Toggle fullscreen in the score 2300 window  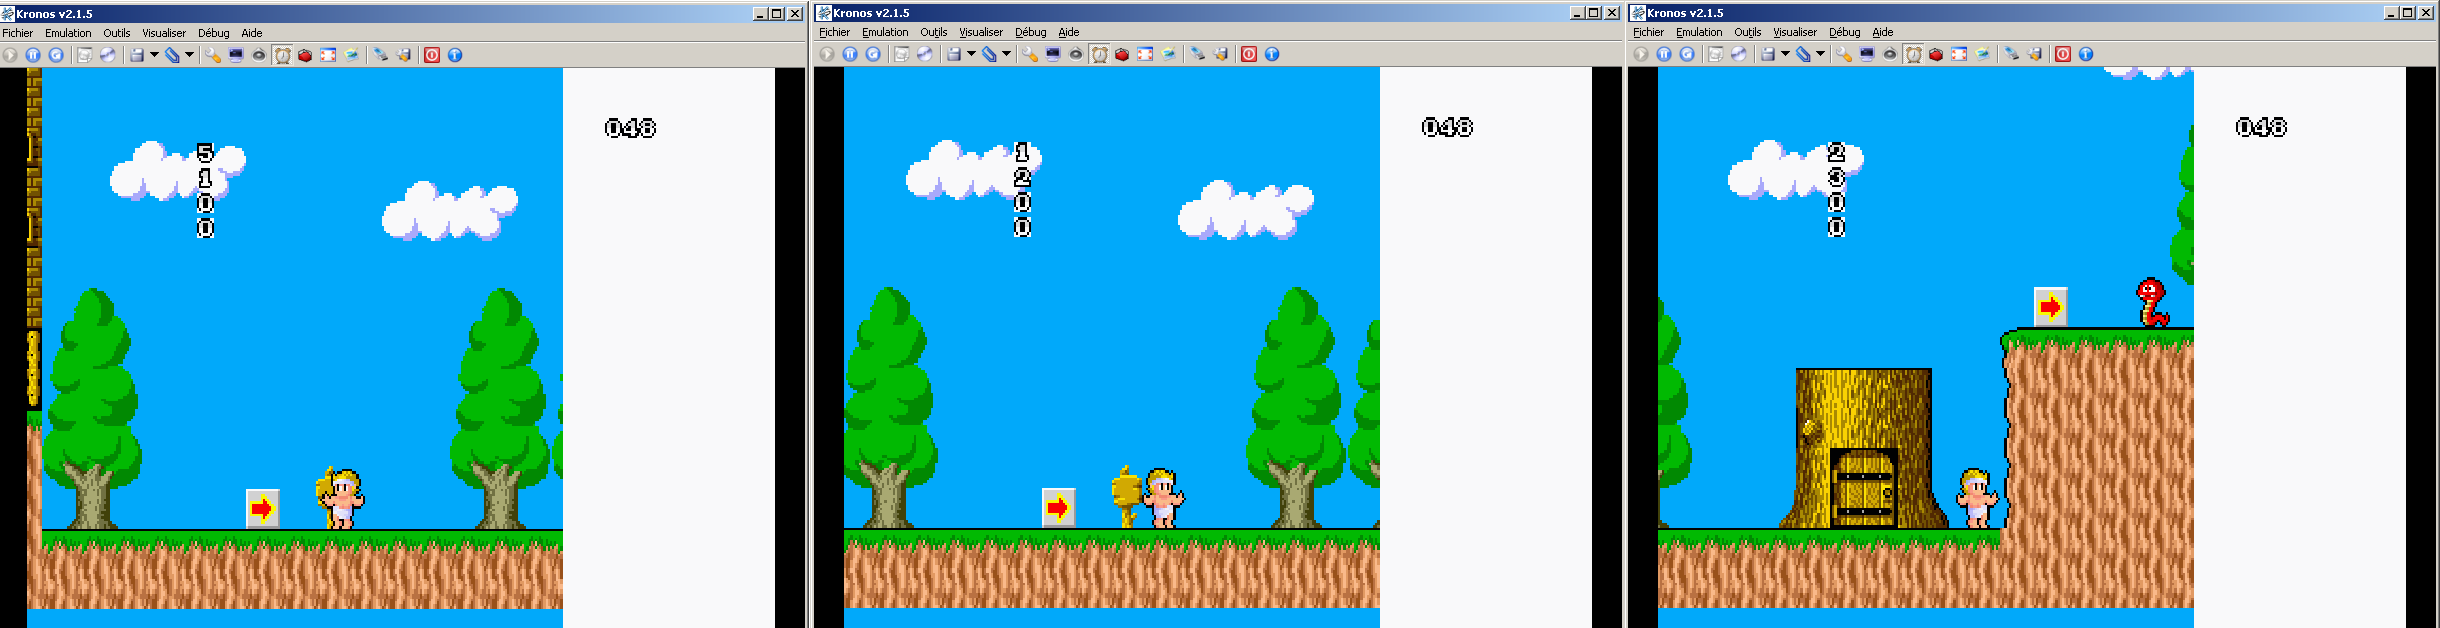pyautogui.click(x=1959, y=54)
